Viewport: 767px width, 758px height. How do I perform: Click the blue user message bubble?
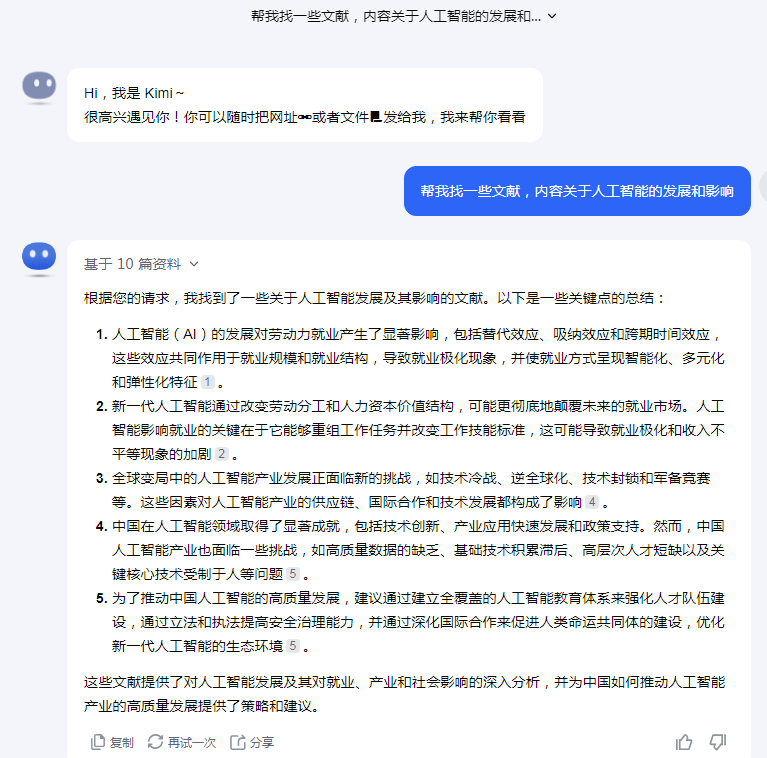577,191
